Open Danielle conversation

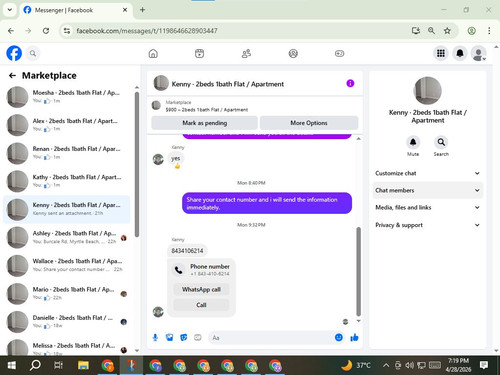coord(67,322)
